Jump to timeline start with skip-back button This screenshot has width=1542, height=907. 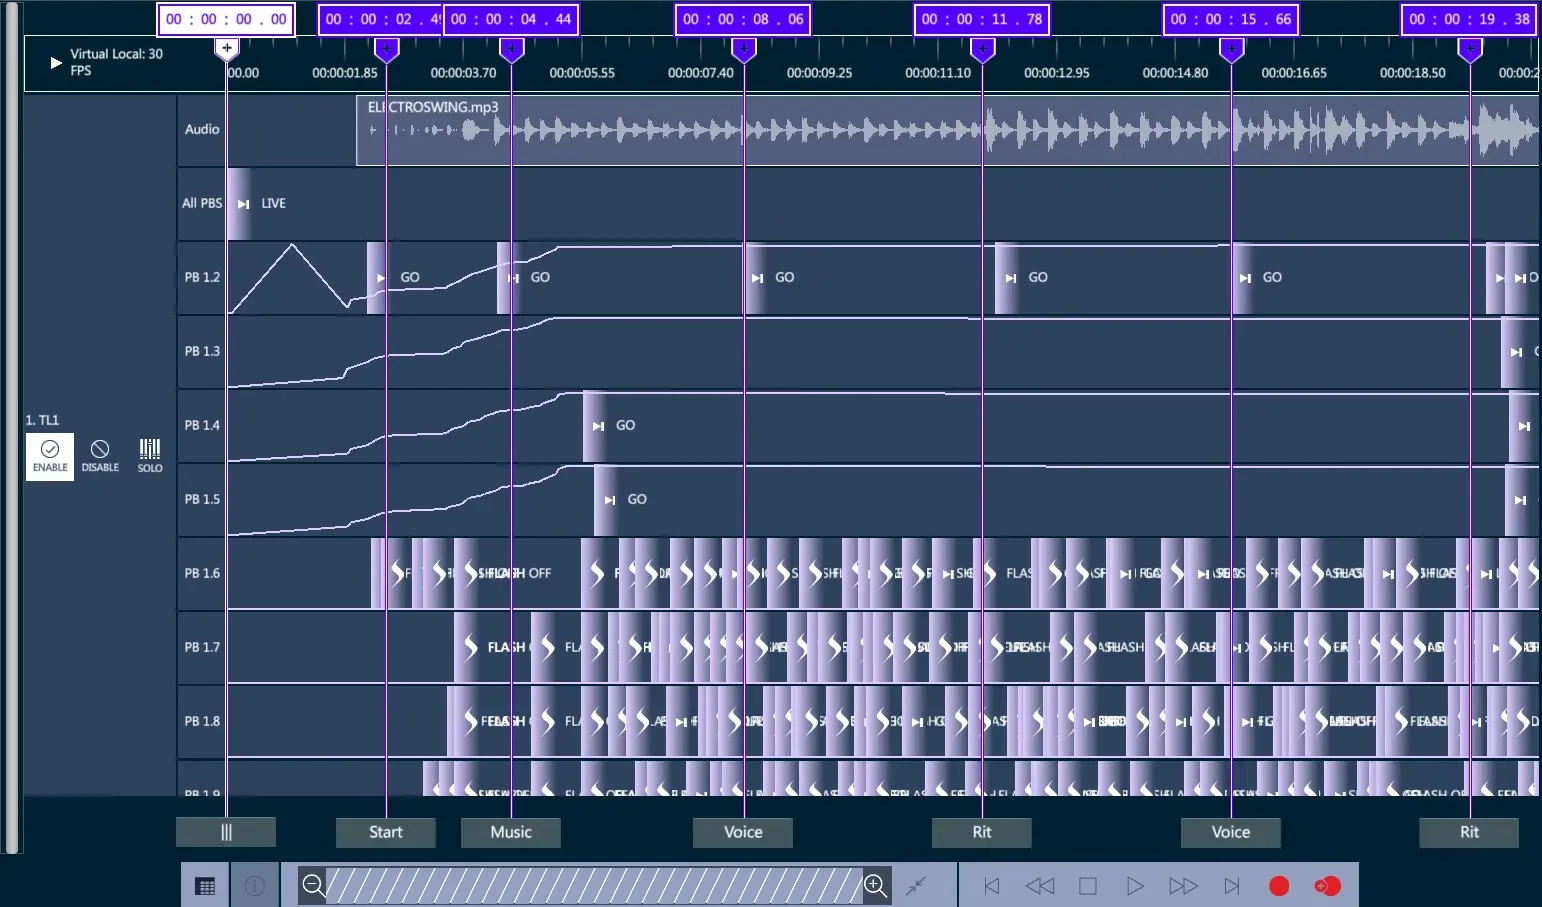(992, 886)
